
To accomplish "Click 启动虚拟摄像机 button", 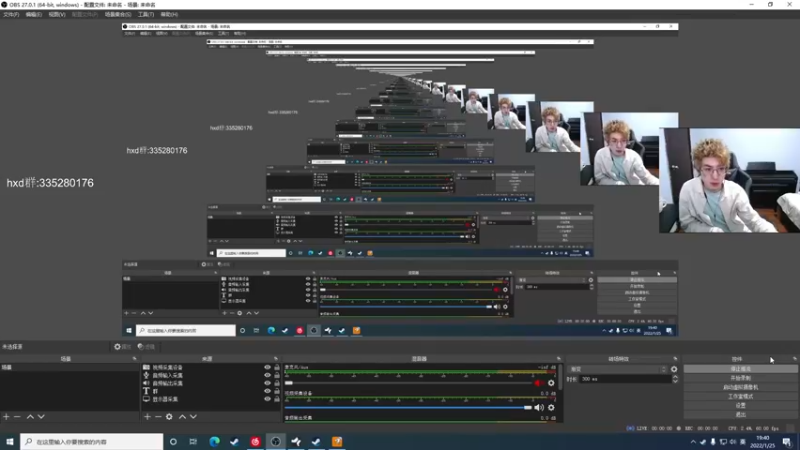I will coord(740,387).
